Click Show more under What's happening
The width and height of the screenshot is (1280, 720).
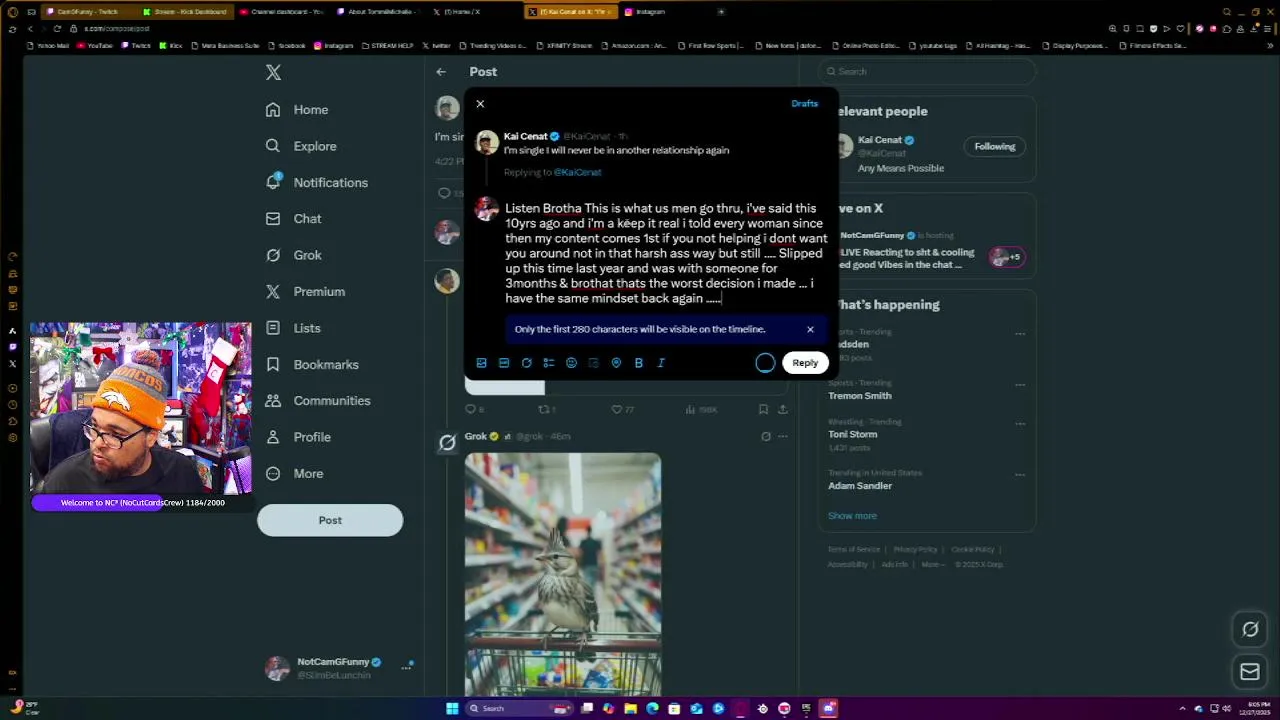point(852,516)
